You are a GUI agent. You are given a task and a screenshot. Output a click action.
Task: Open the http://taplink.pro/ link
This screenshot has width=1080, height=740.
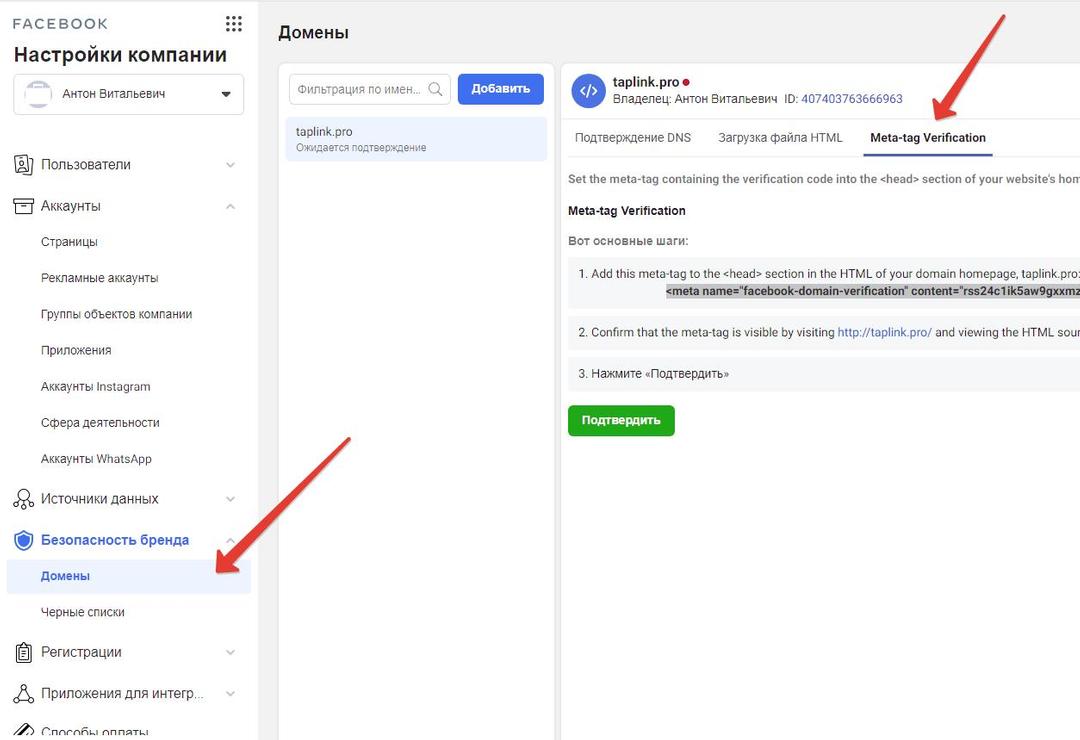[884, 332]
